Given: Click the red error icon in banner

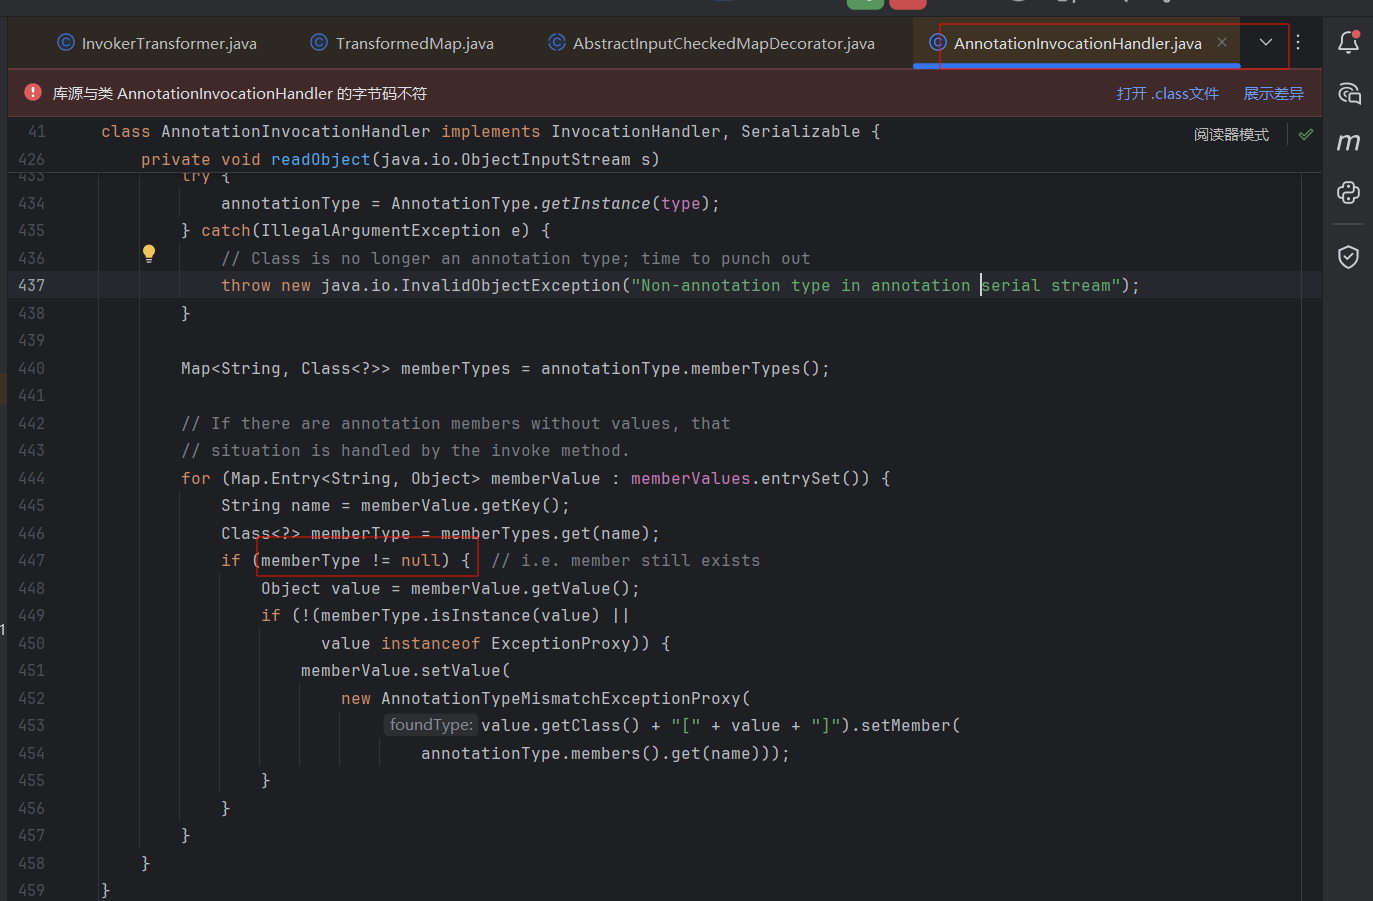Looking at the screenshot, I should (33, 92).
